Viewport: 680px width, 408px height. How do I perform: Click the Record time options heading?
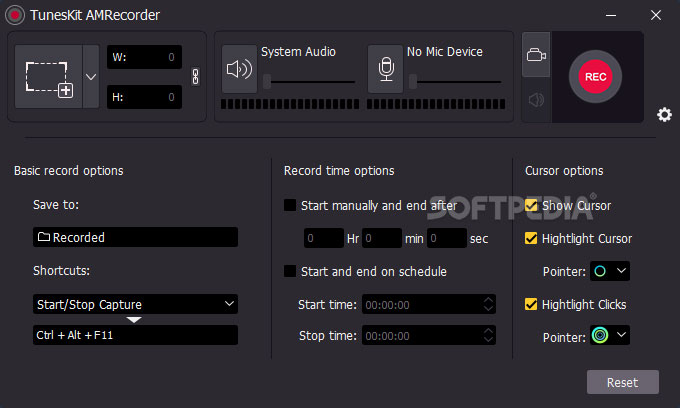(339, 171)
